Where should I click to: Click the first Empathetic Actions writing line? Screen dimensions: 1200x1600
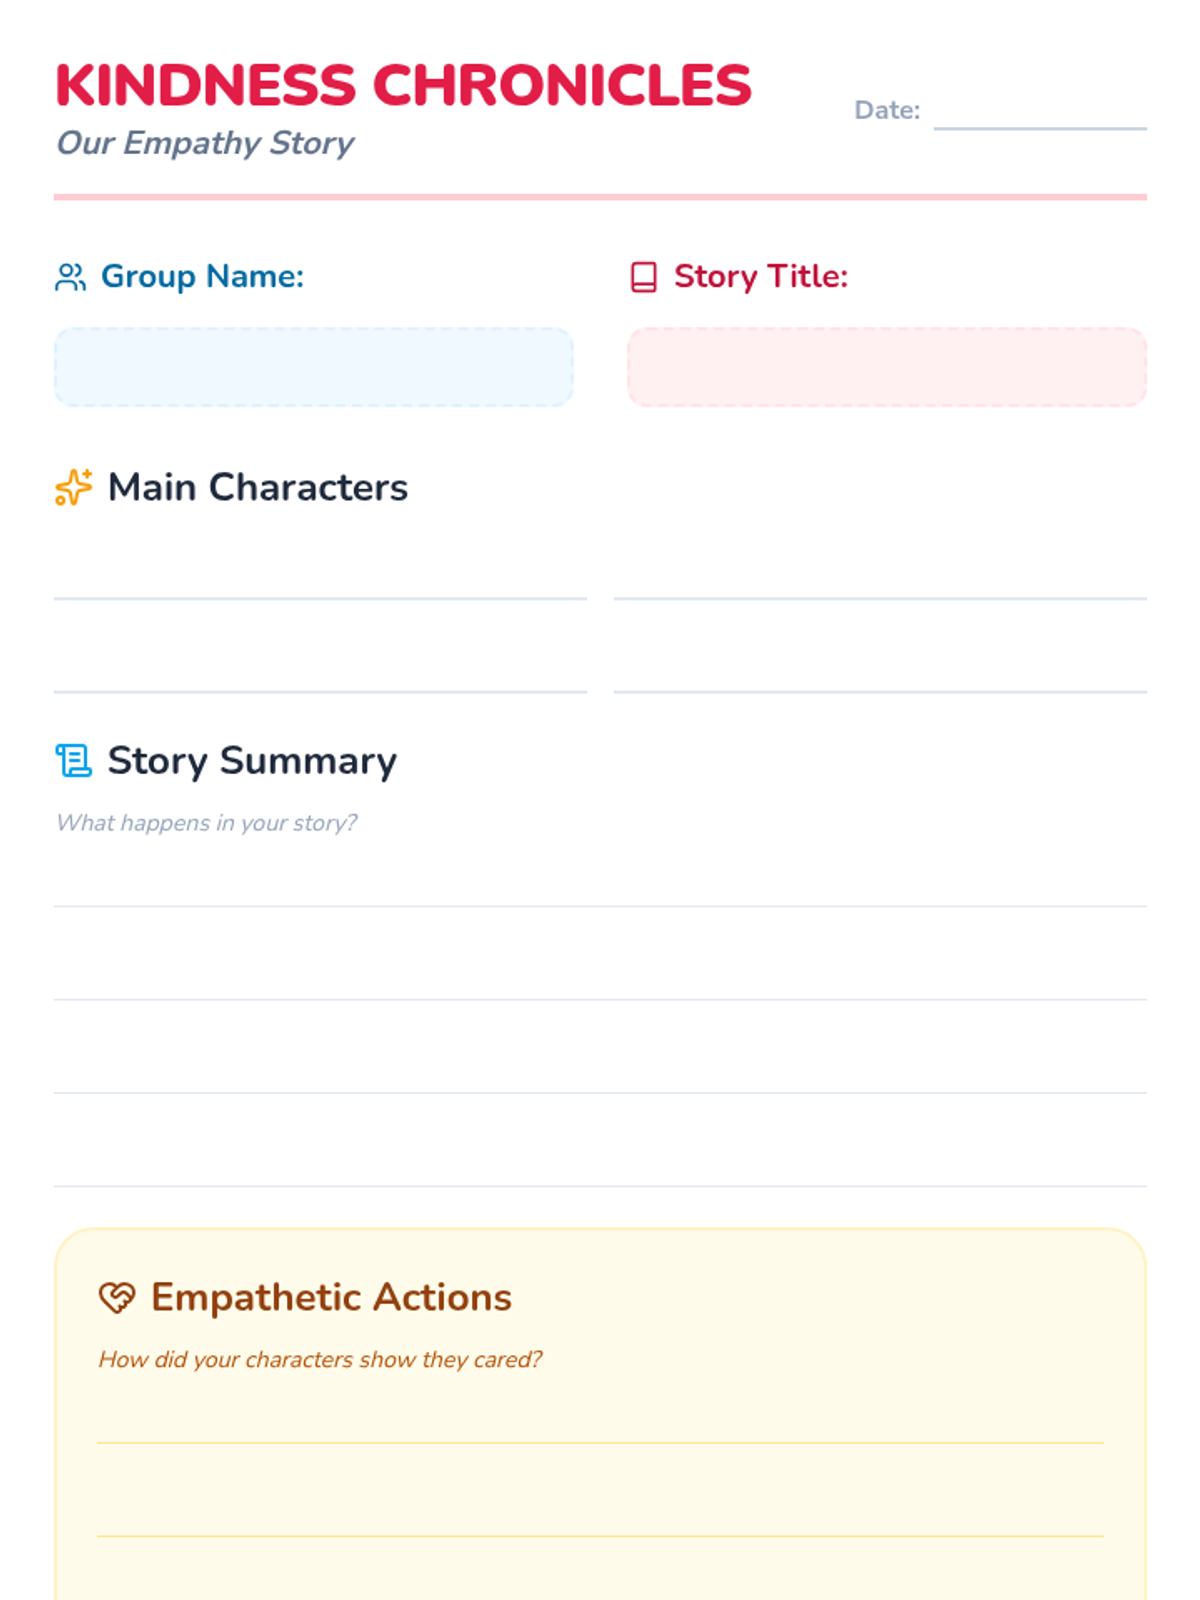[x=600, y=1418]
